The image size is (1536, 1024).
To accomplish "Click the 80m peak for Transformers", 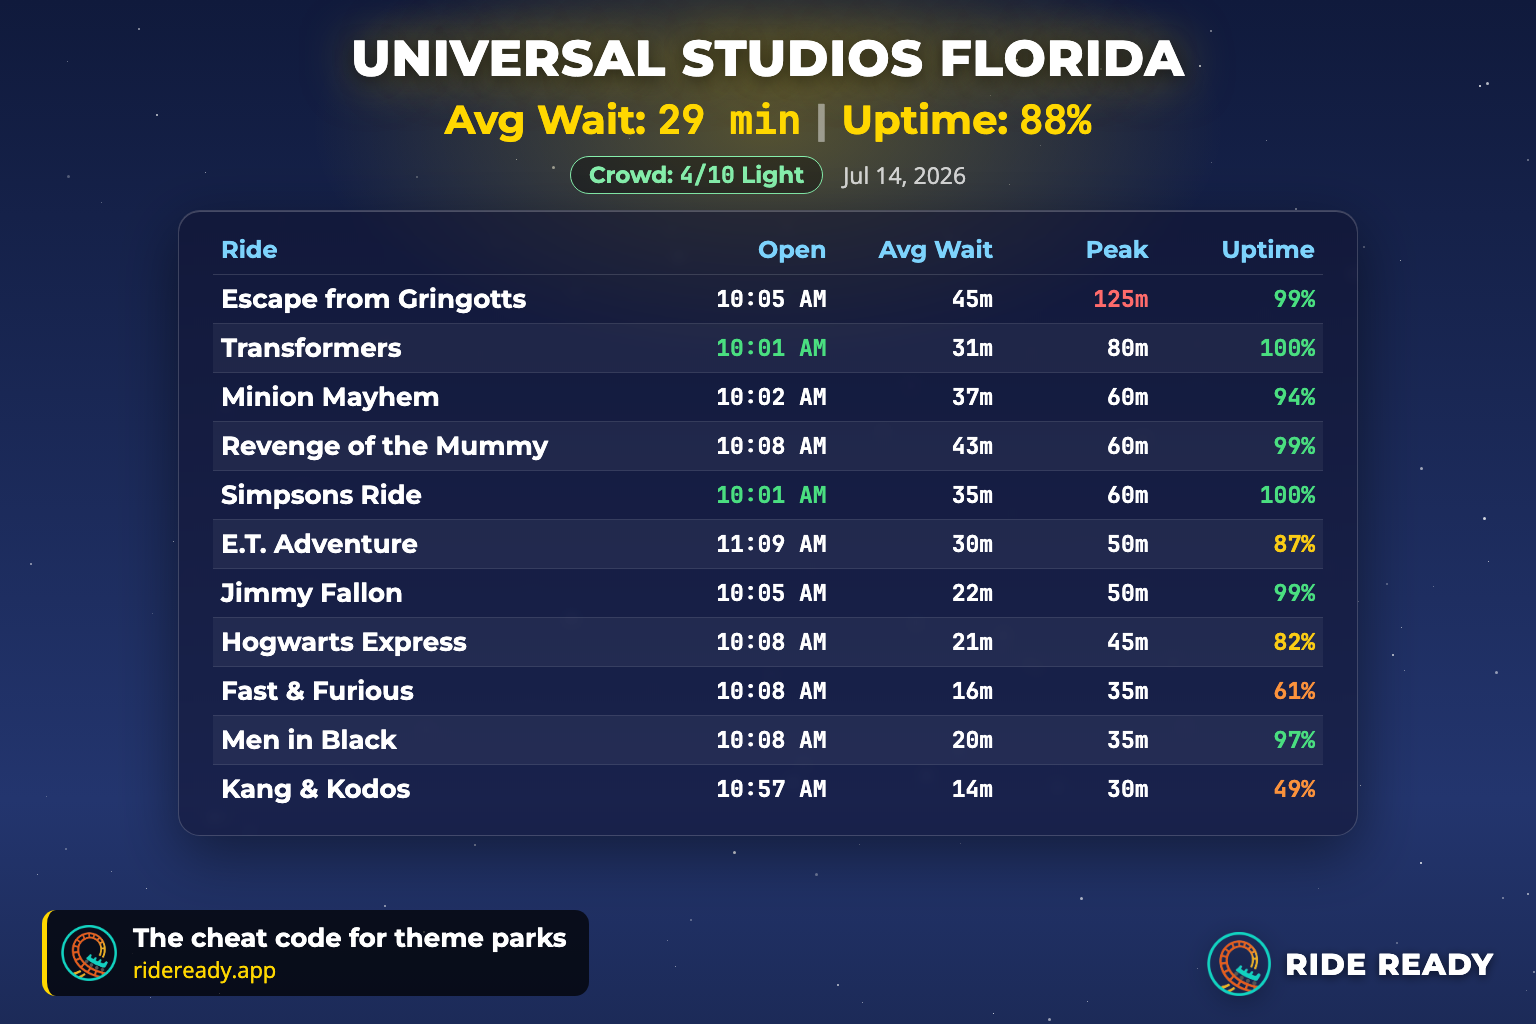I will (1128, 348).
